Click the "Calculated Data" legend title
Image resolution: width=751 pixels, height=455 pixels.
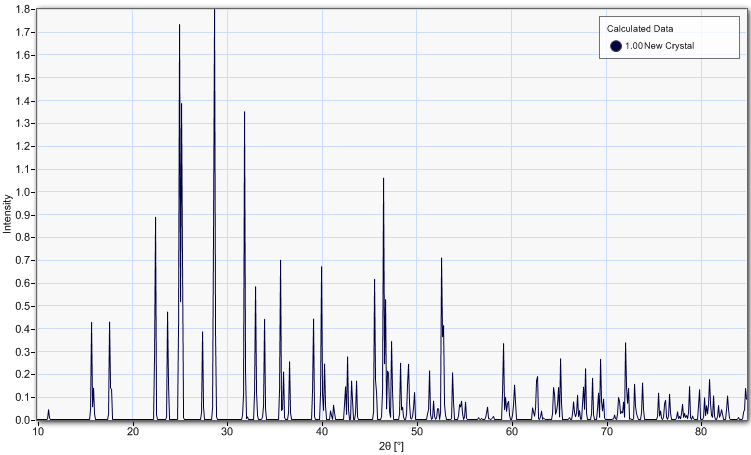(640, 28)
